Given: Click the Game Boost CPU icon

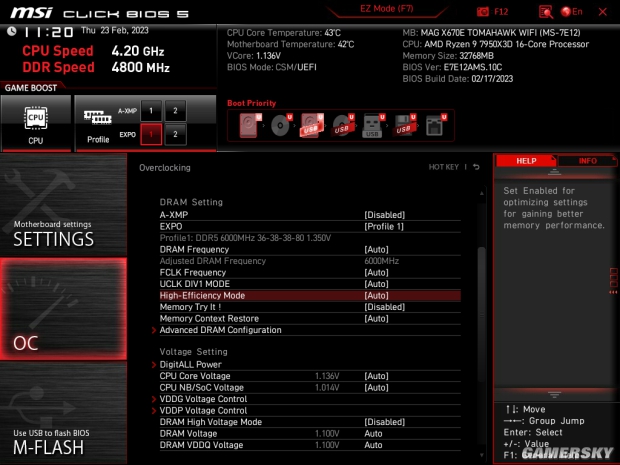Looking at the screenshot, I should [36, 123].
